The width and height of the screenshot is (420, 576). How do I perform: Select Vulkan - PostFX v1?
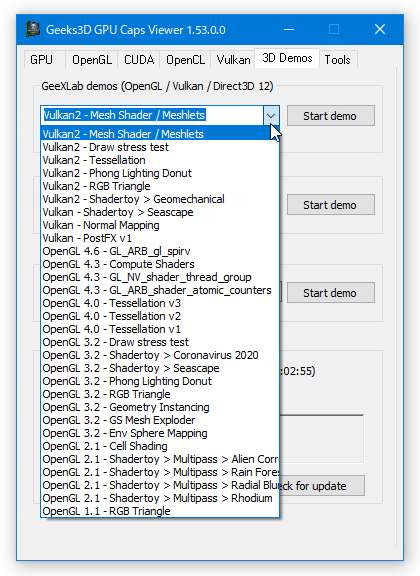[160, 238]
